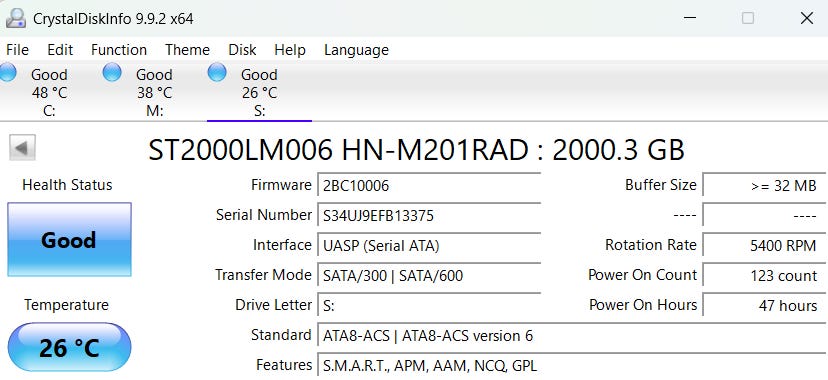Click the Power On Count label
This screenshot has height=380, width=828.
pos(643,275)
